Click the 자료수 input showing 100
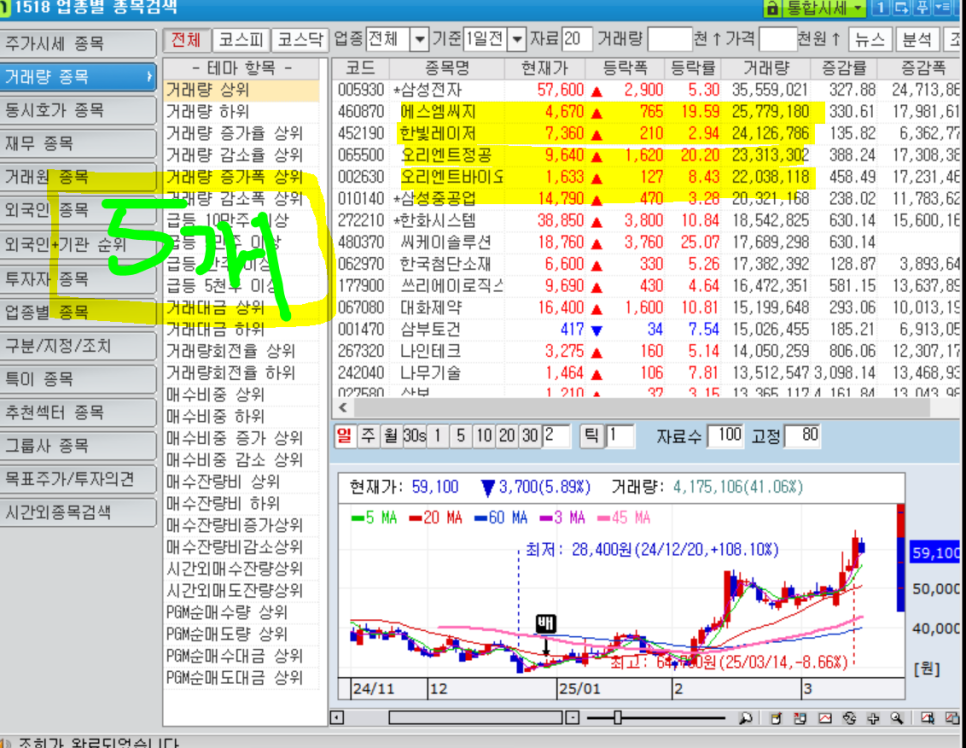This screenshot has width=966, height=748. 726,436
